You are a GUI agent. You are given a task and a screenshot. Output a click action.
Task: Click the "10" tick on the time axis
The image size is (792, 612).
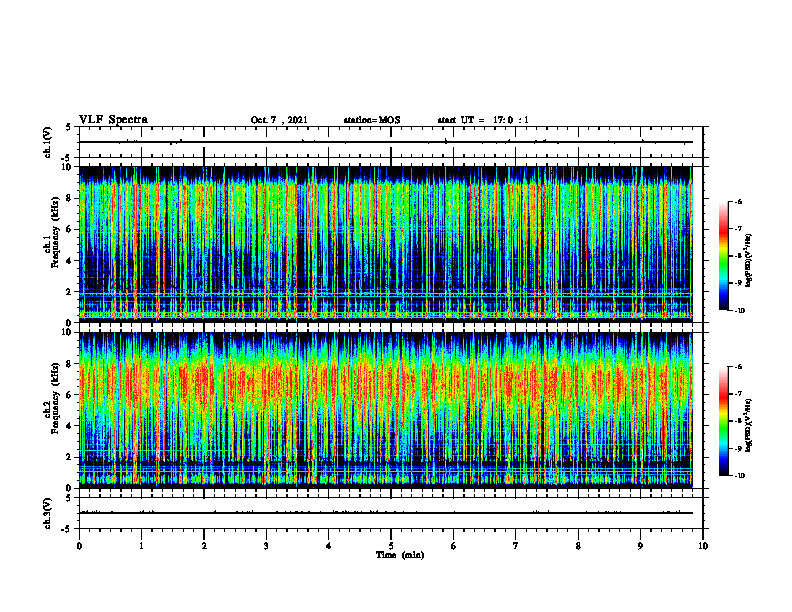tap(703, 546)
